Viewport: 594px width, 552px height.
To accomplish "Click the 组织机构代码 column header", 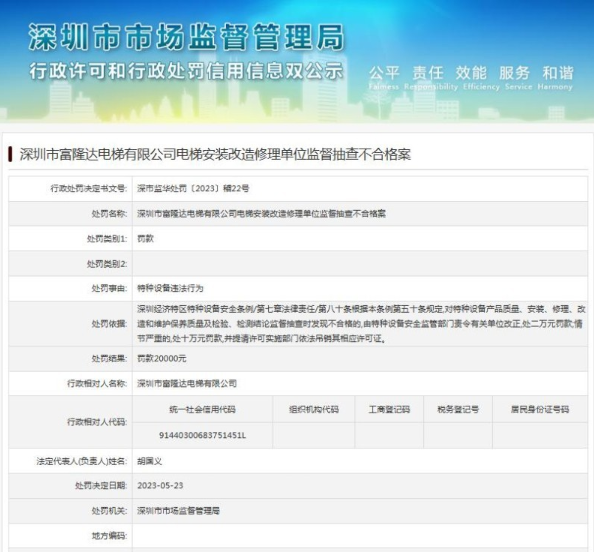I will tap(314, 410).
